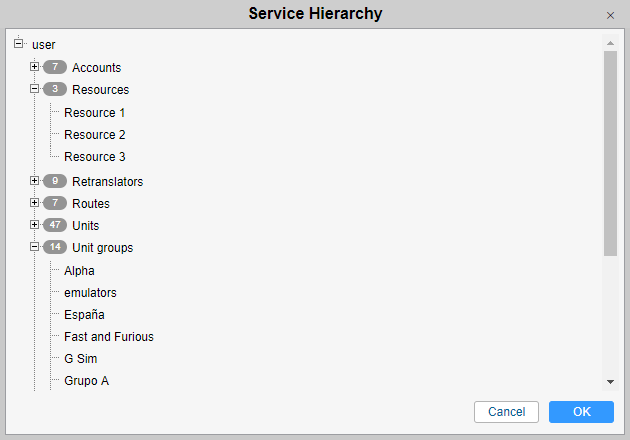The height and width of the screenshot is (440, 630).
Task: Select Resource 3 item
Action: (94, 157)
